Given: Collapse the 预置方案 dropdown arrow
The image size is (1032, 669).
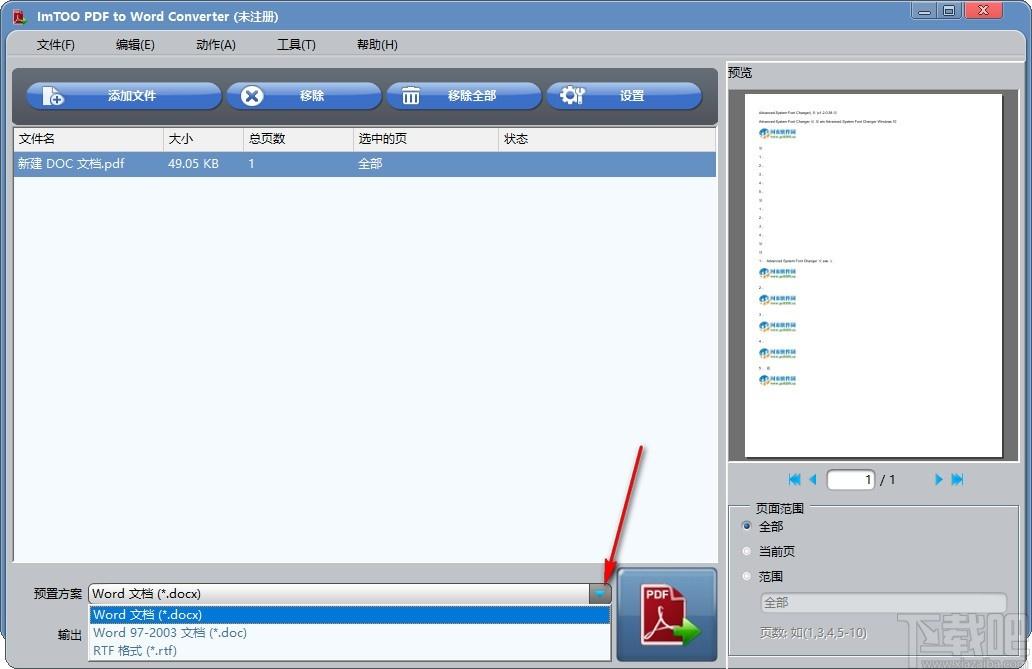Looking at the screenshot, I should click(x=600, y=593).
